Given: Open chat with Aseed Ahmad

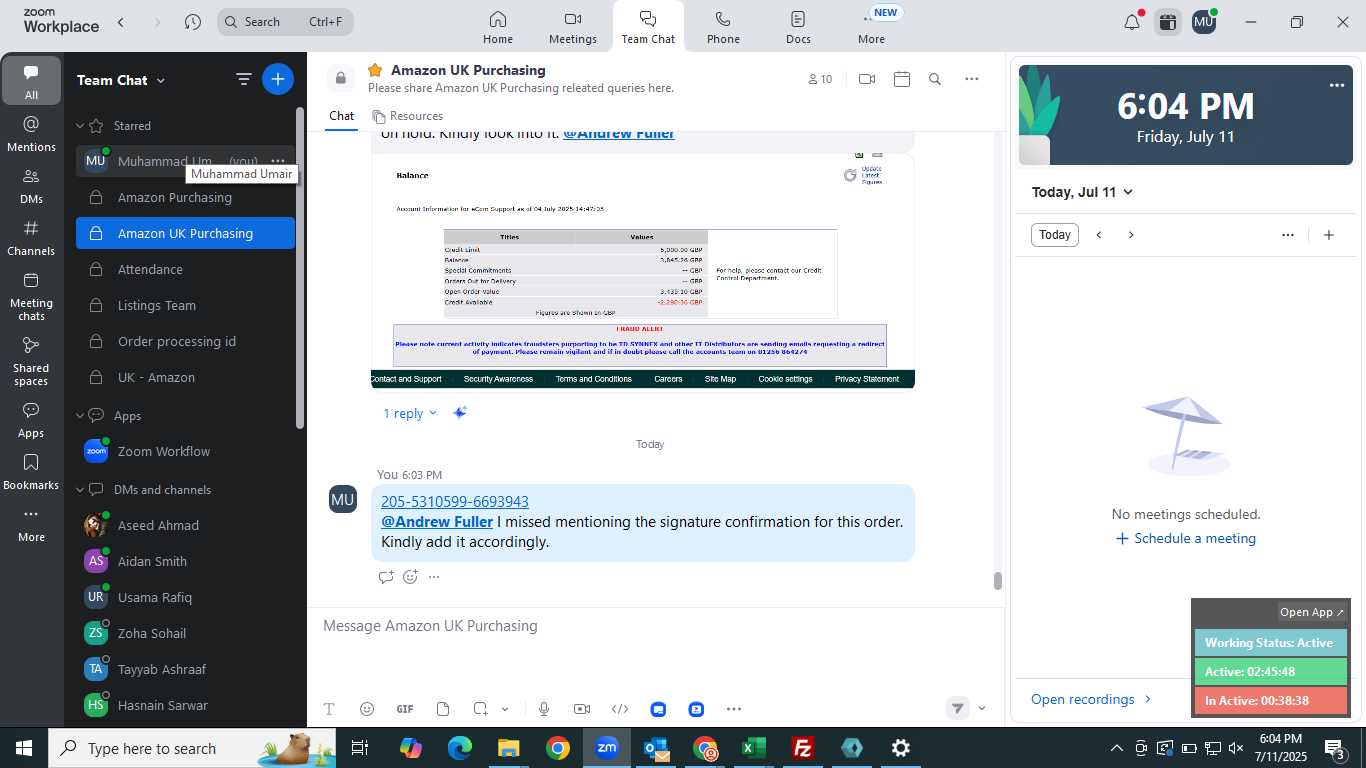Looking at the screenshot, I should pyautogui.click(x=185, y=525).
